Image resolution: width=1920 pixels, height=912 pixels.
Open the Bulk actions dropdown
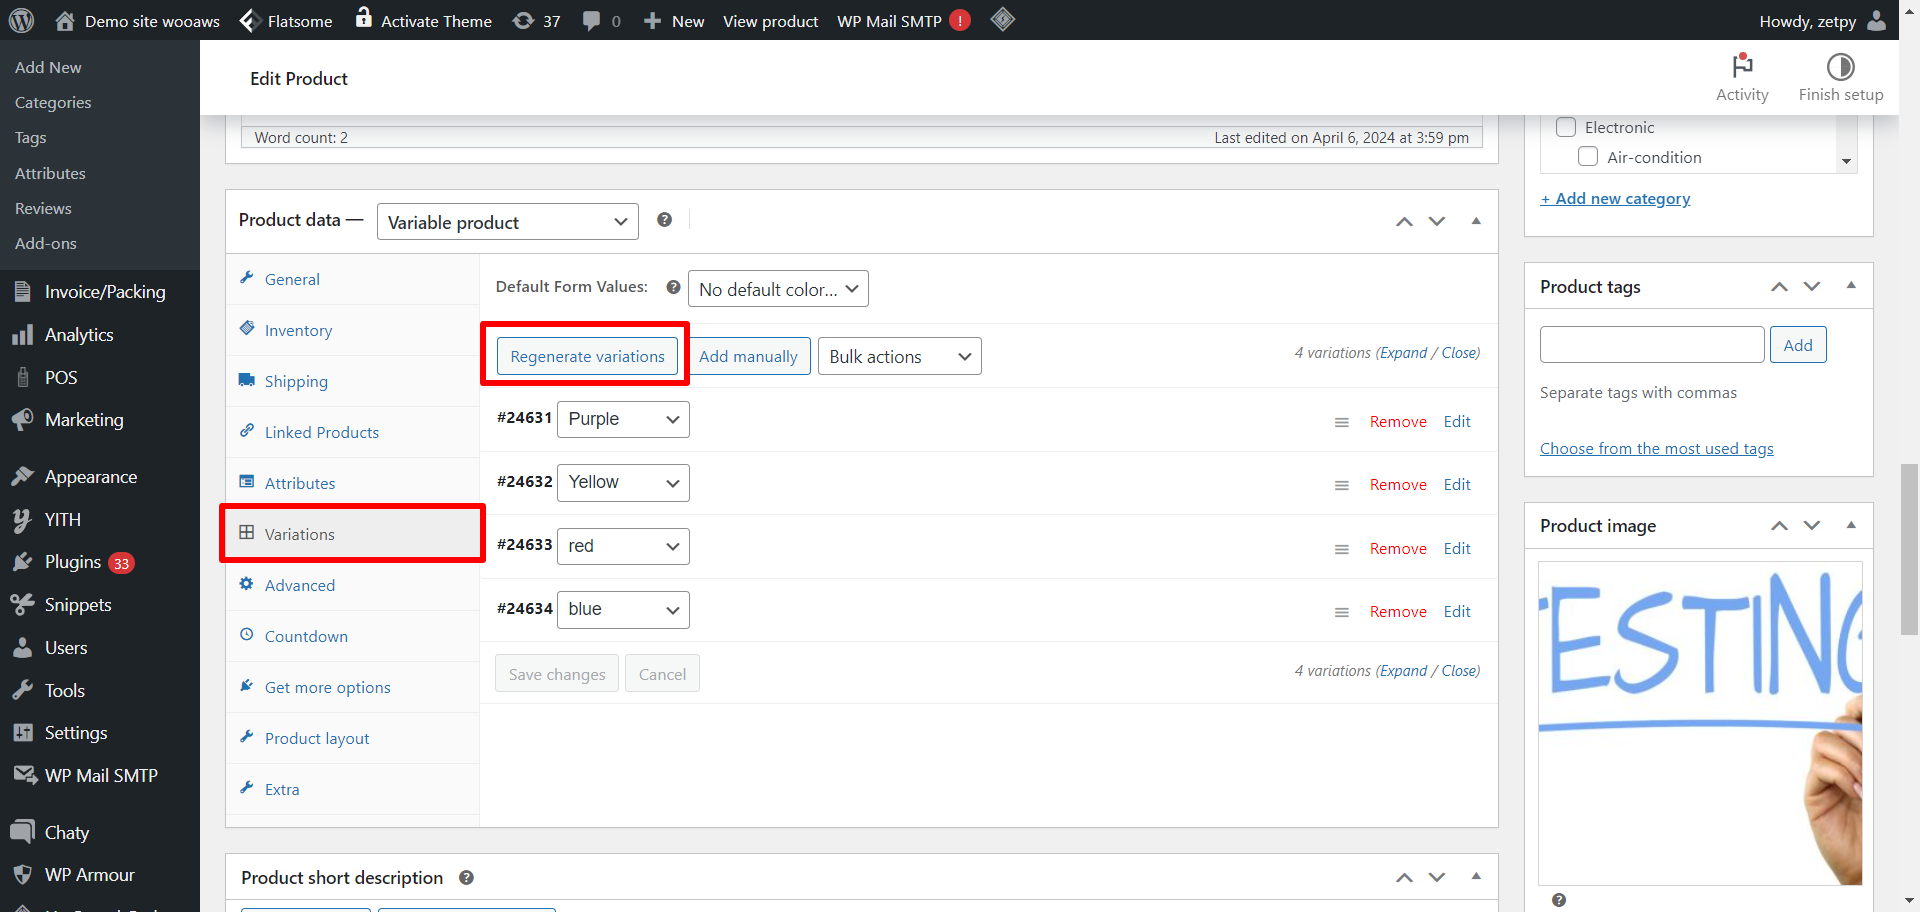(900, 357)
